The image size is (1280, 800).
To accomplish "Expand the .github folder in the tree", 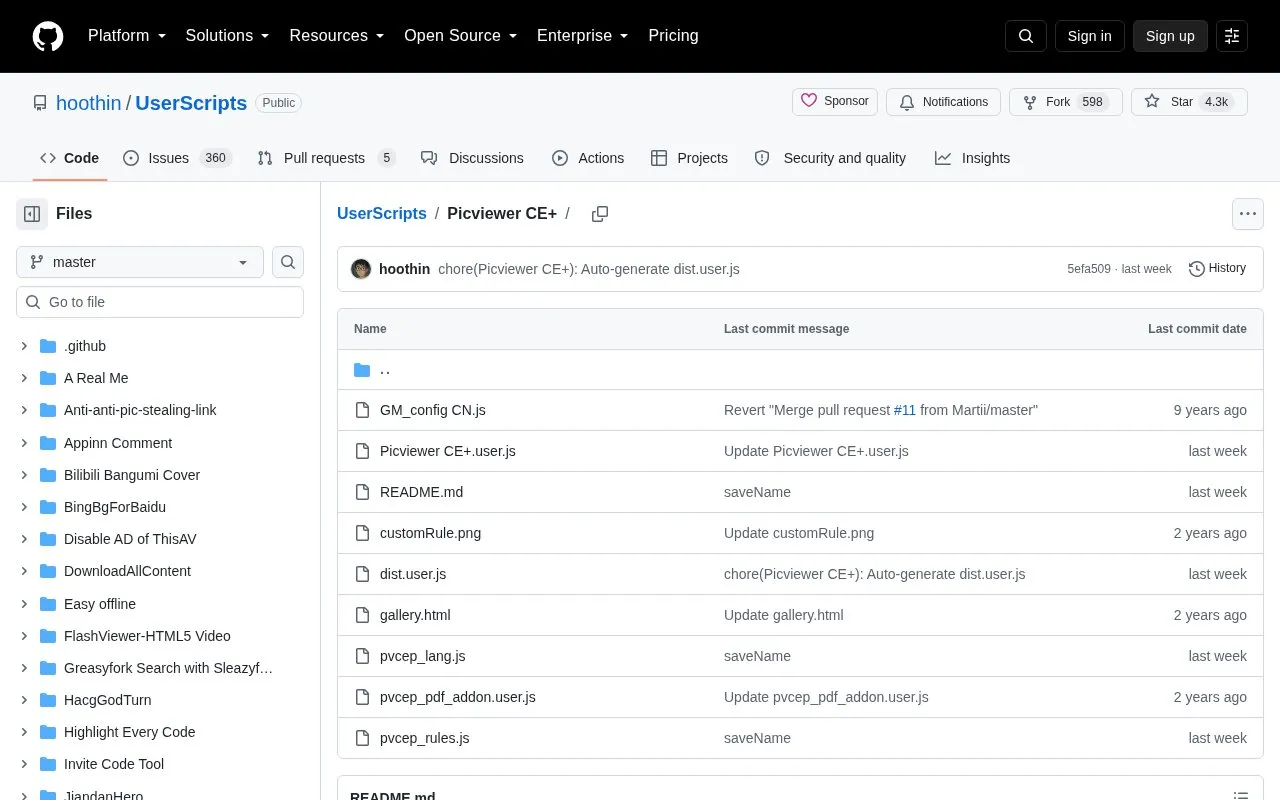I will (24, 346).
